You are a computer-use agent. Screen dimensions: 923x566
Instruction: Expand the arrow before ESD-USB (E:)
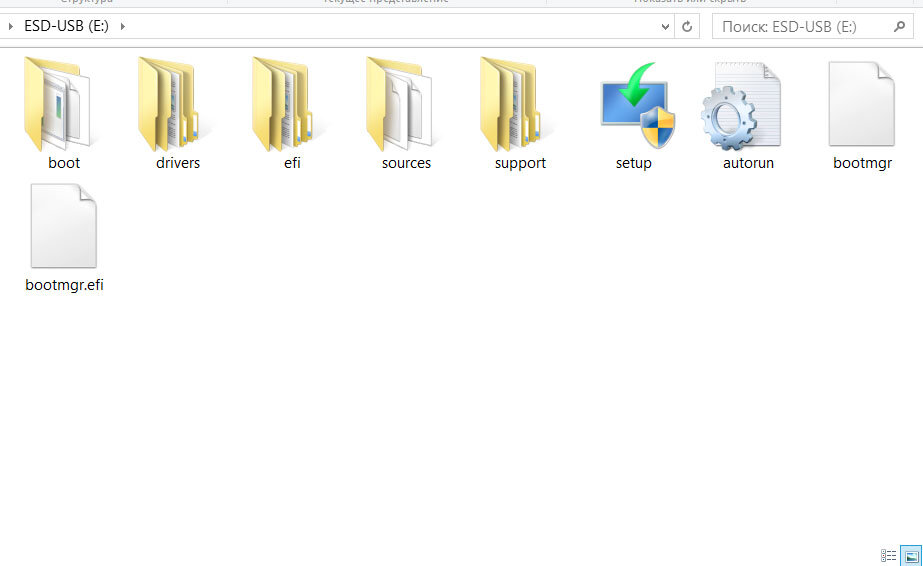click(x=11, y=26)
